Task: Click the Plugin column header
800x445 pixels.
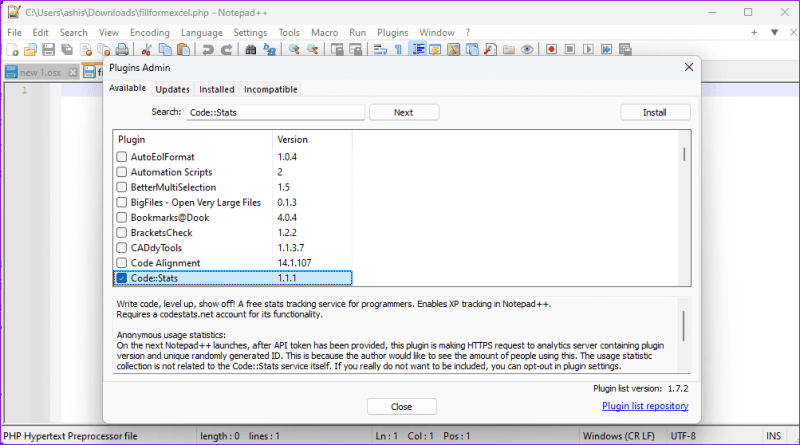Action: (193, 139)
